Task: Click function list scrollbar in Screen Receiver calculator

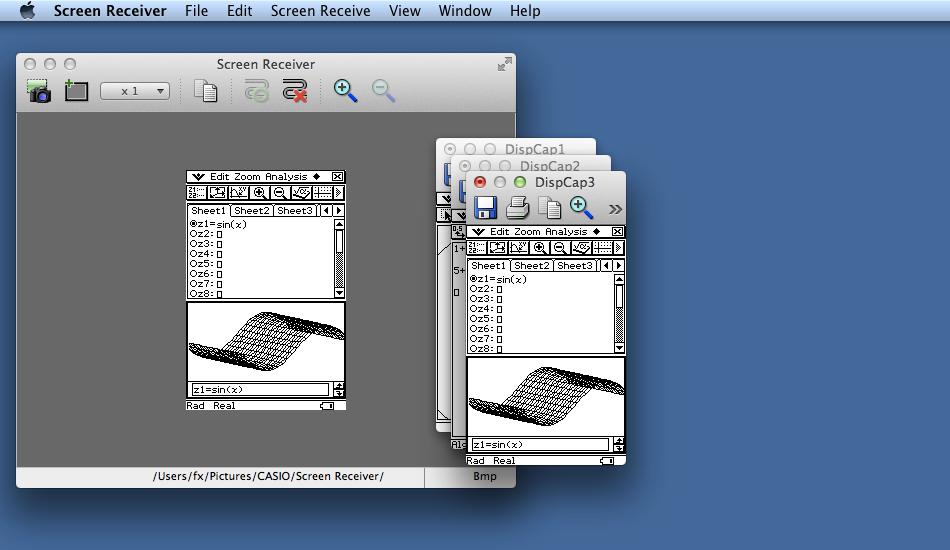Action: (x=339, y=259)
